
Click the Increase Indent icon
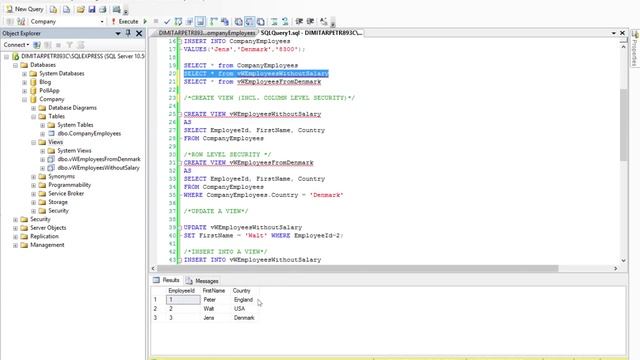pos(310,21)
